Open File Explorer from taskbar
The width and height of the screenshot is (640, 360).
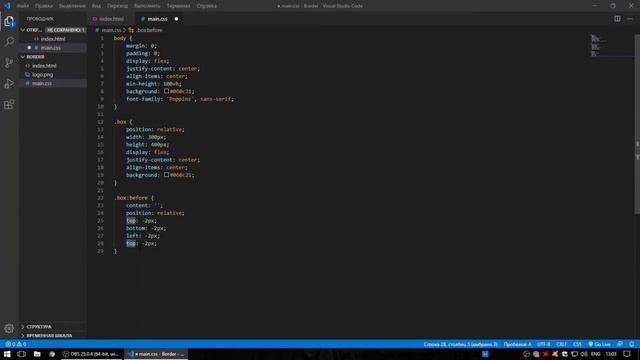[x=37, y=354]
